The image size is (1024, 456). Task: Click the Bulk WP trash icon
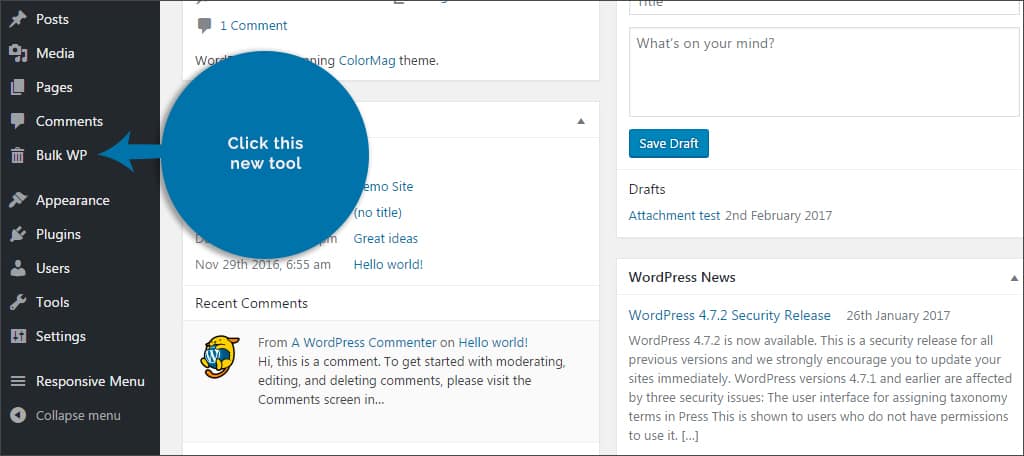tap(18, 155)
